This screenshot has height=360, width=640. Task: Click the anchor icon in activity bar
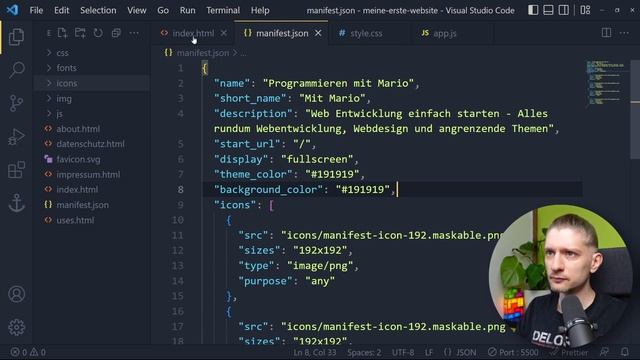tap(16, 203)
